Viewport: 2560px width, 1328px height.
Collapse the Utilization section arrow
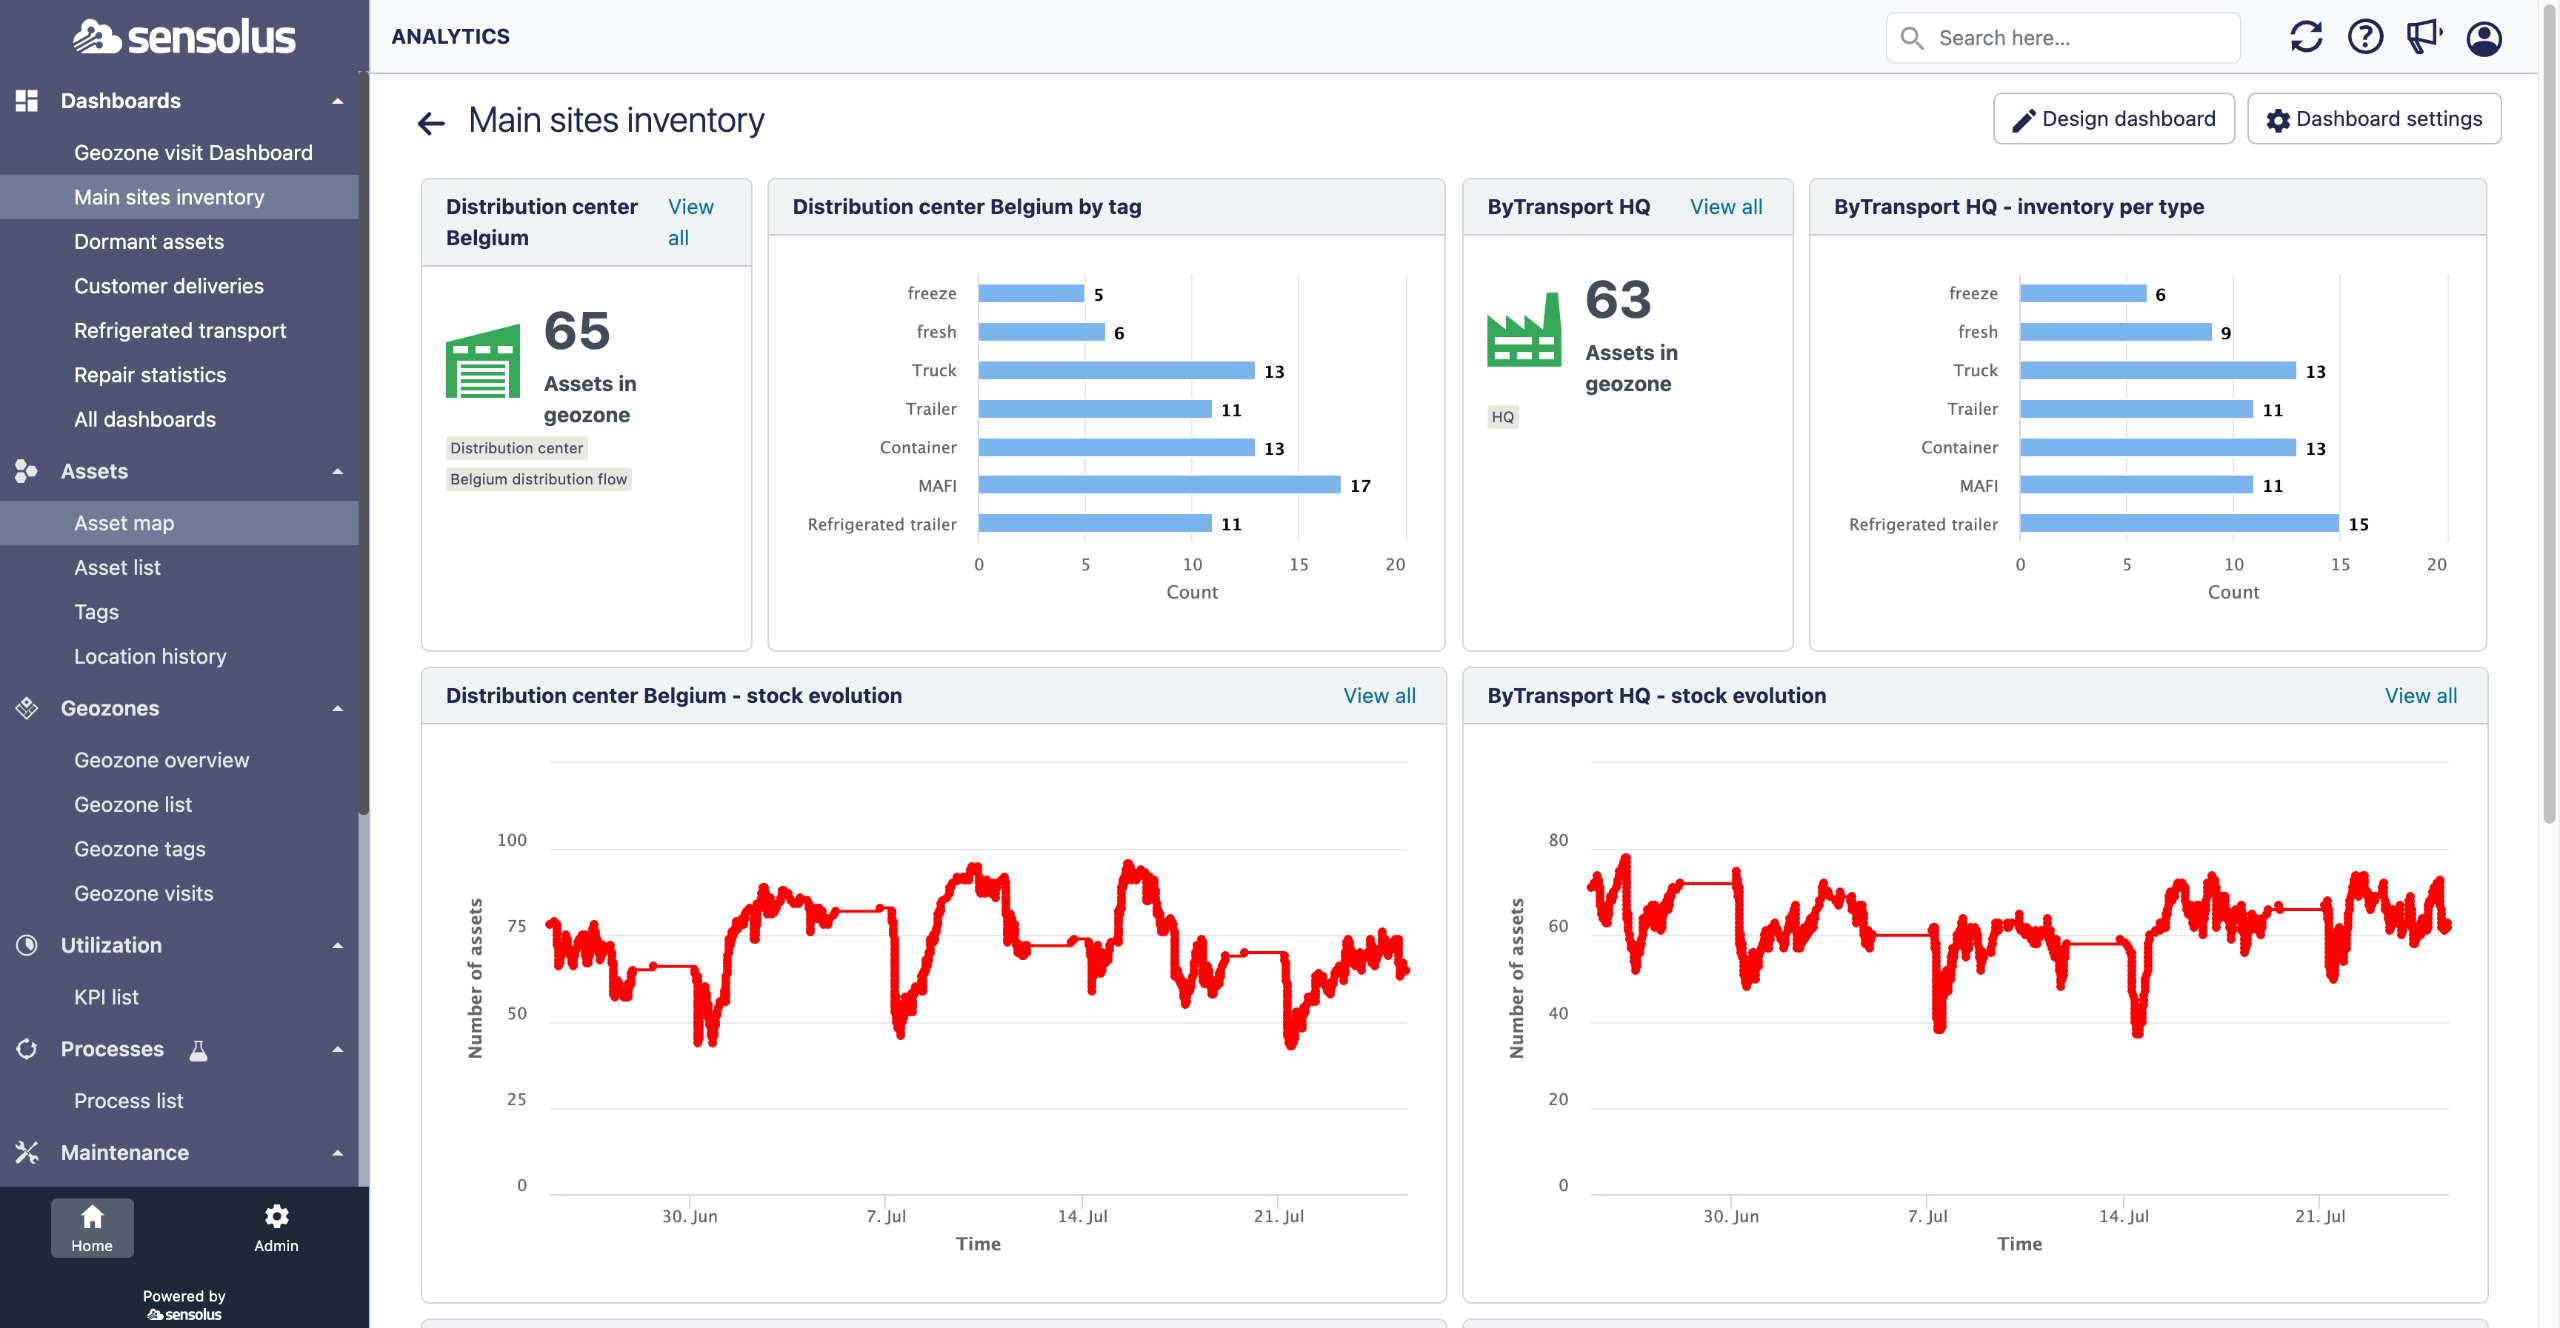click(338, 945)
